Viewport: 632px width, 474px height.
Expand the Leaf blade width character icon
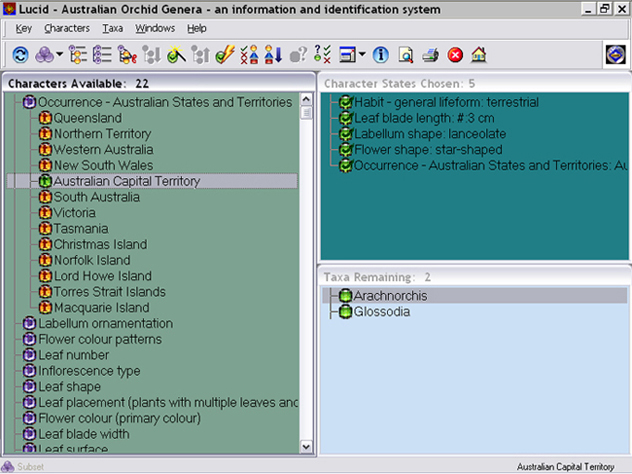tap(29, 434)
